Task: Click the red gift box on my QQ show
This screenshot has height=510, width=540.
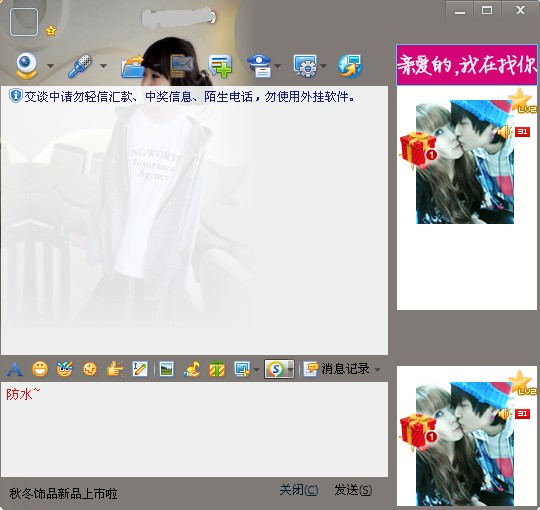Action: click(x=418, y=433)
